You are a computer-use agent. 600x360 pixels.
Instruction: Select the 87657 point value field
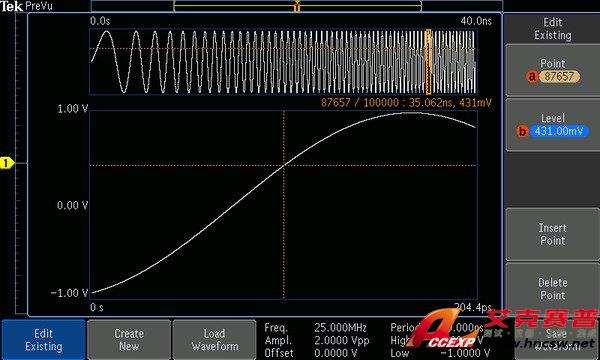coord(559,77)
